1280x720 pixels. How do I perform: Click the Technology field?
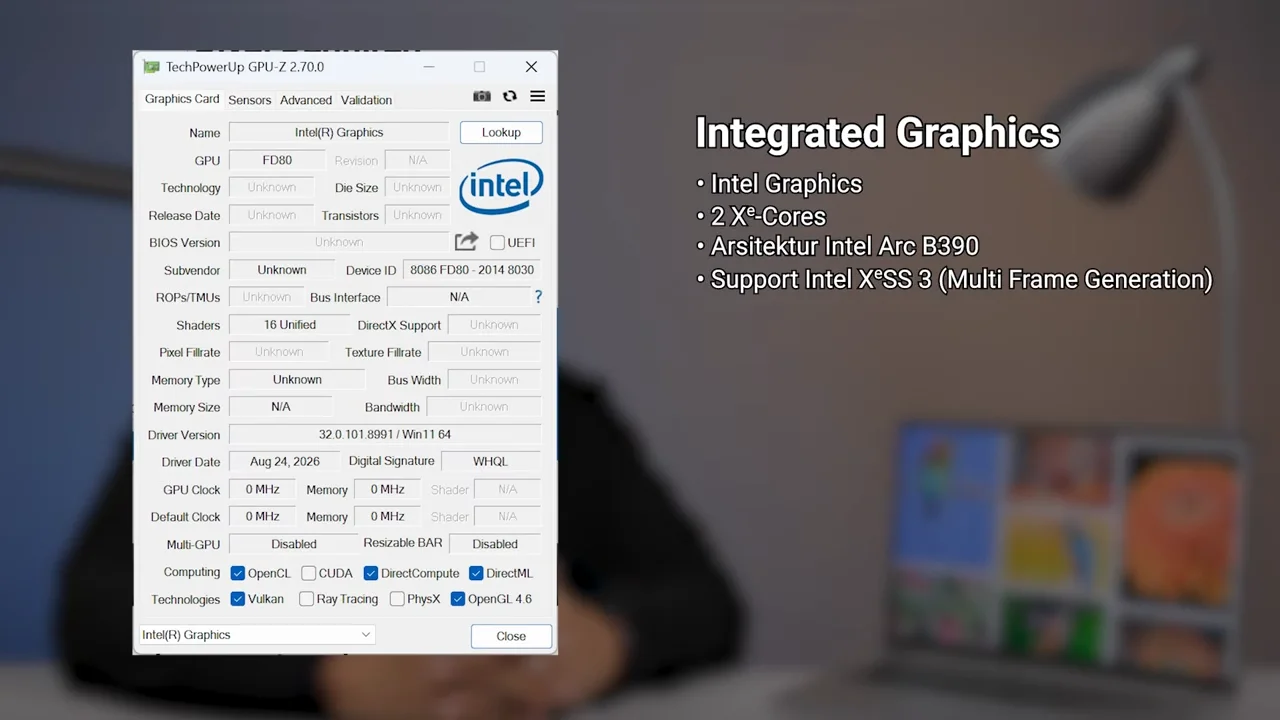[x=271, y=188]
